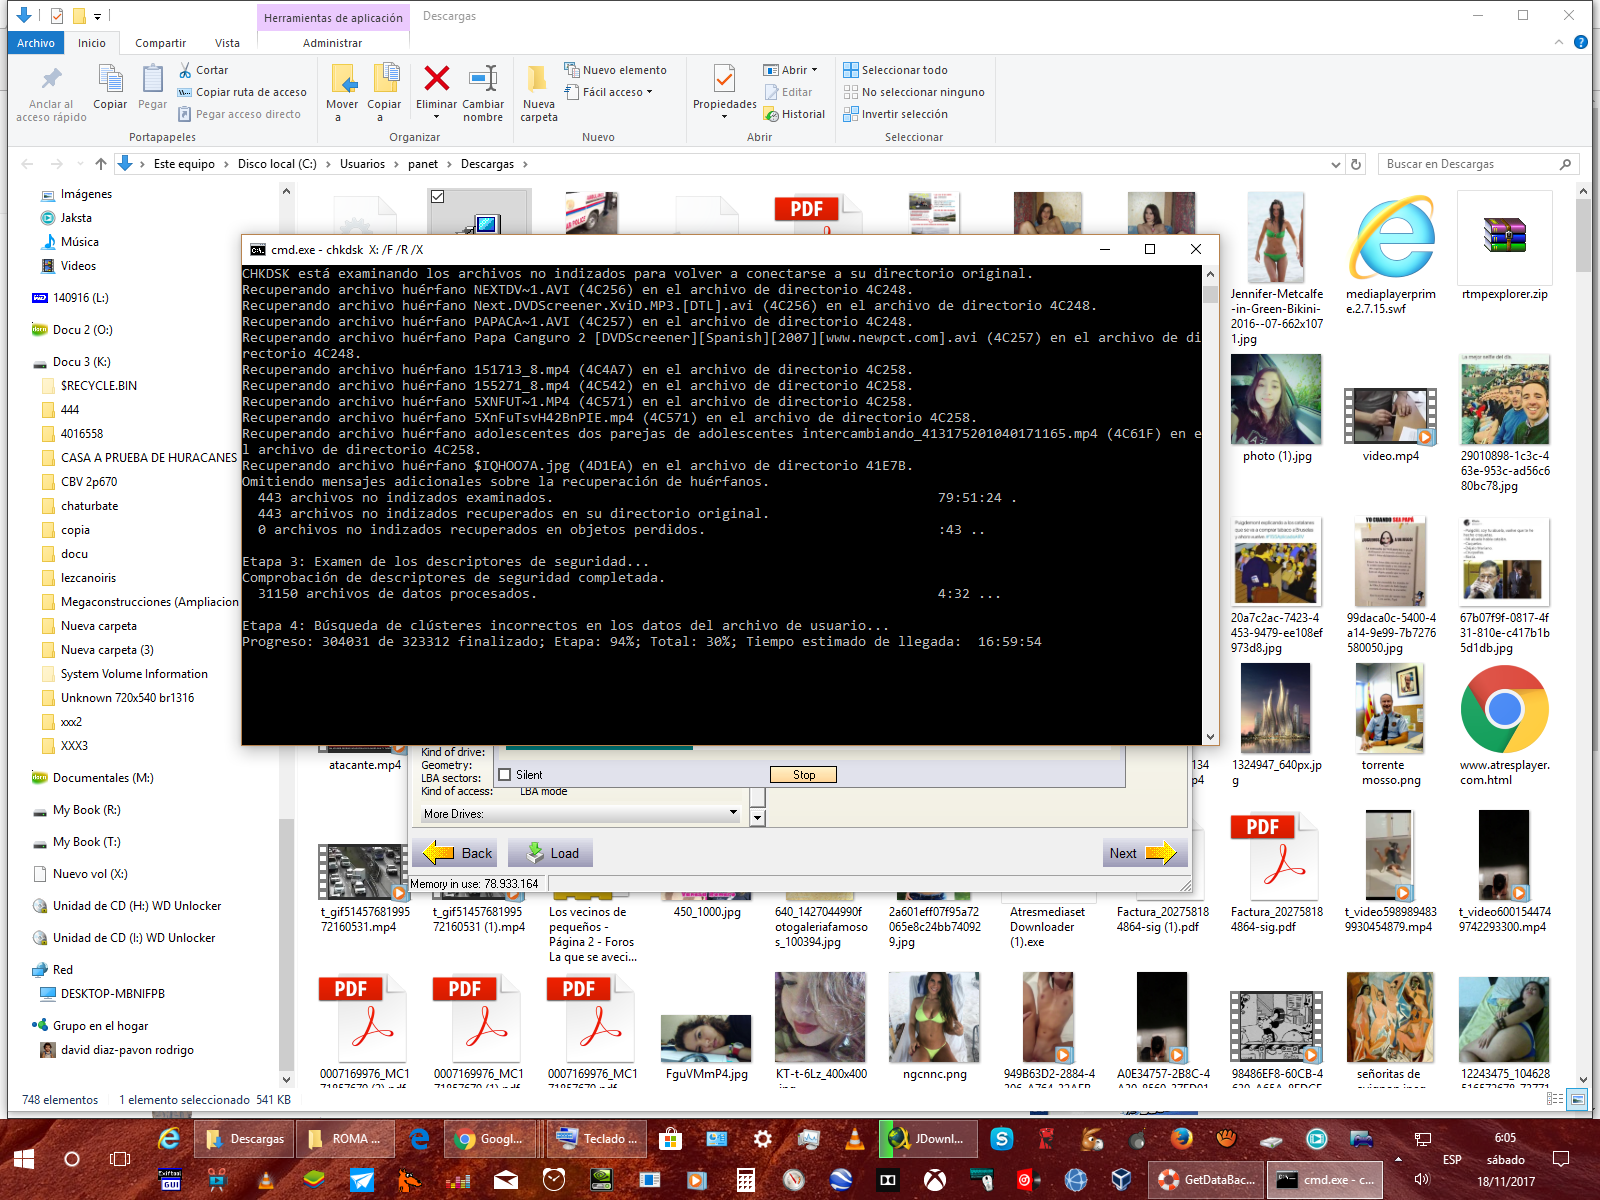This screenshot has height=1200, width=1600.
Task: Click the Eliminar red X icon
Action: 436,79
